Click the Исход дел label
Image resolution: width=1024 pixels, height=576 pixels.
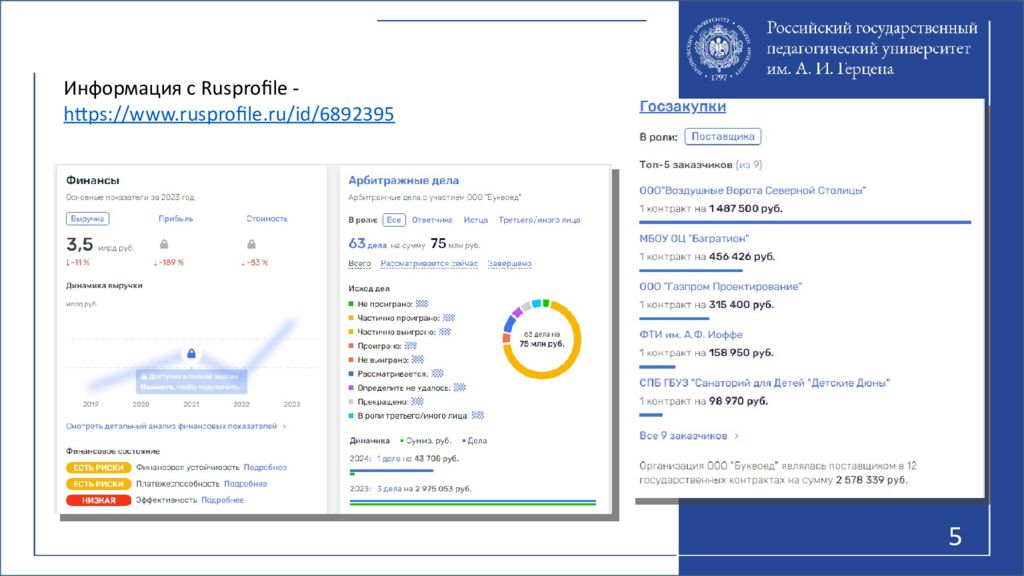coord(369,289)
